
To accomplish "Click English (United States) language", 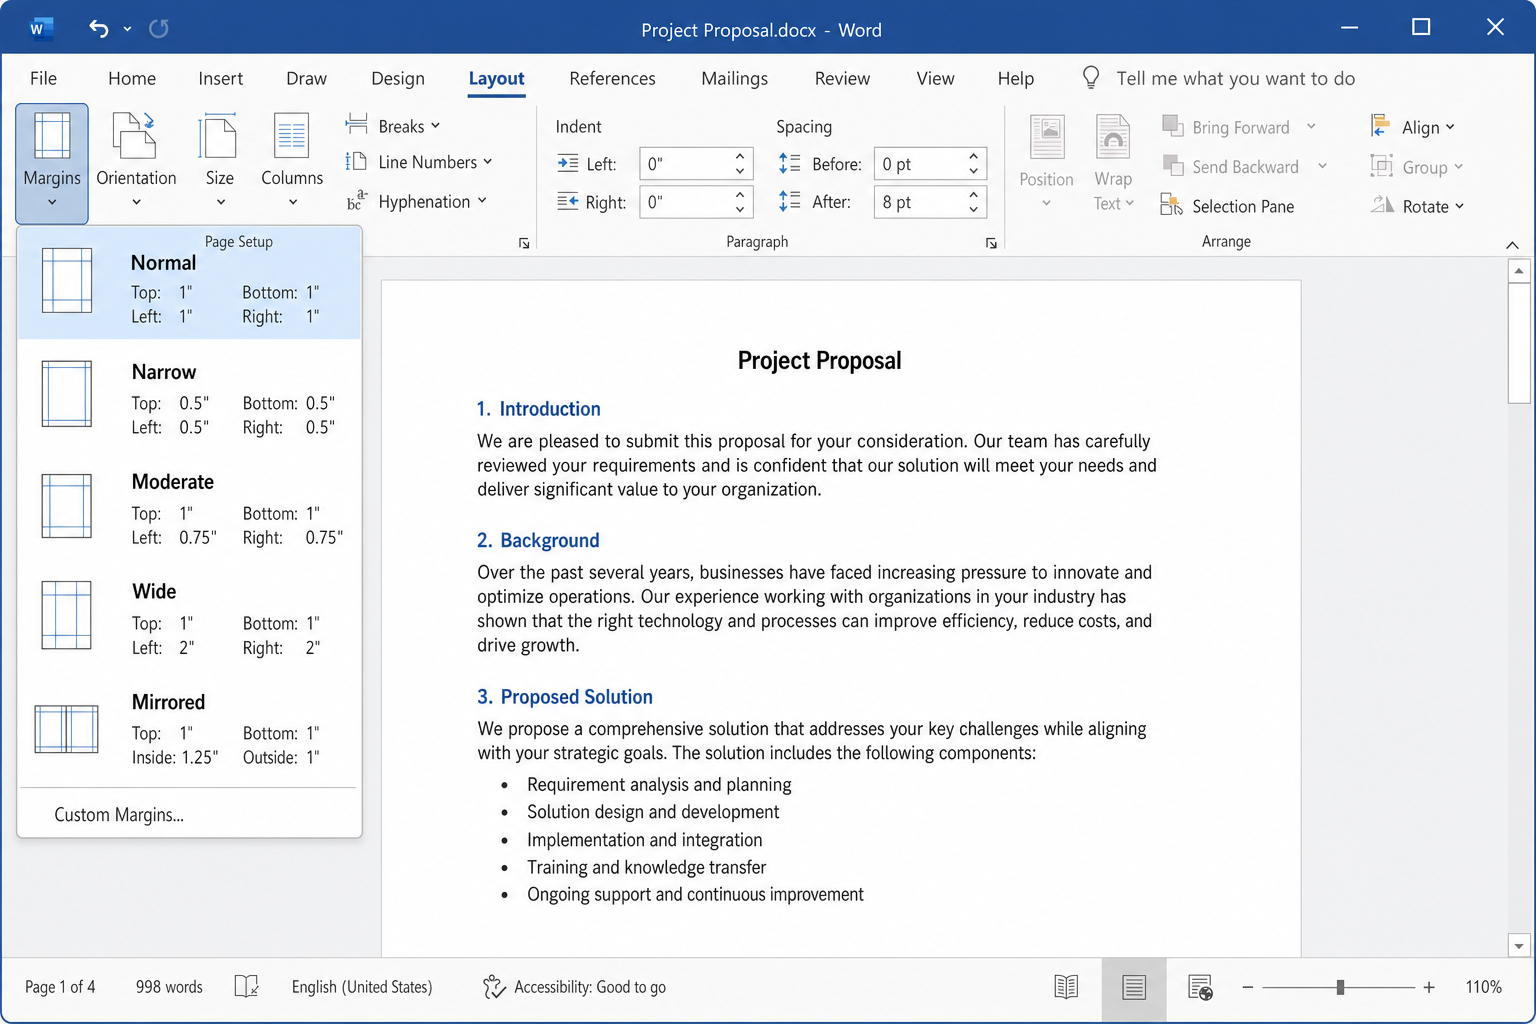I will (362, 987).
